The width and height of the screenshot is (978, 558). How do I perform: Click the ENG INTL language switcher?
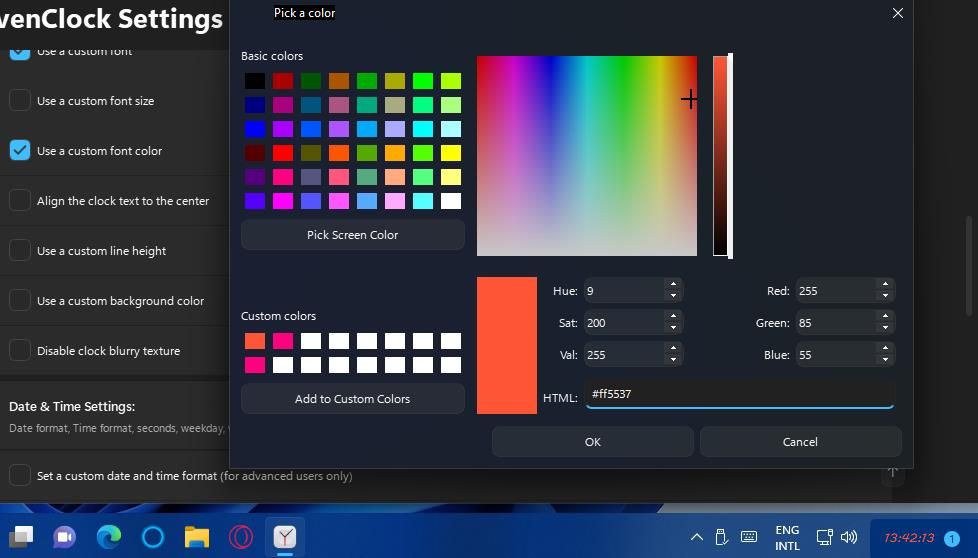(787, 537)
